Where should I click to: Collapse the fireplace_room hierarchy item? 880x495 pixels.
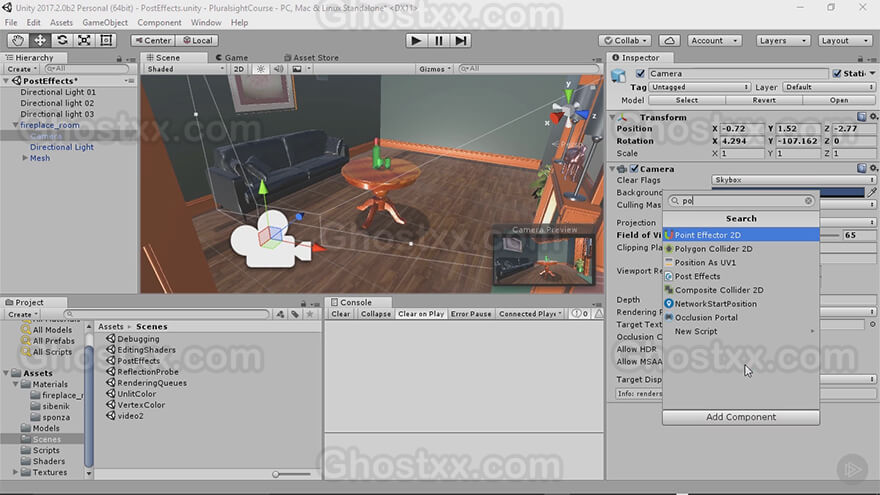point(16,125)
